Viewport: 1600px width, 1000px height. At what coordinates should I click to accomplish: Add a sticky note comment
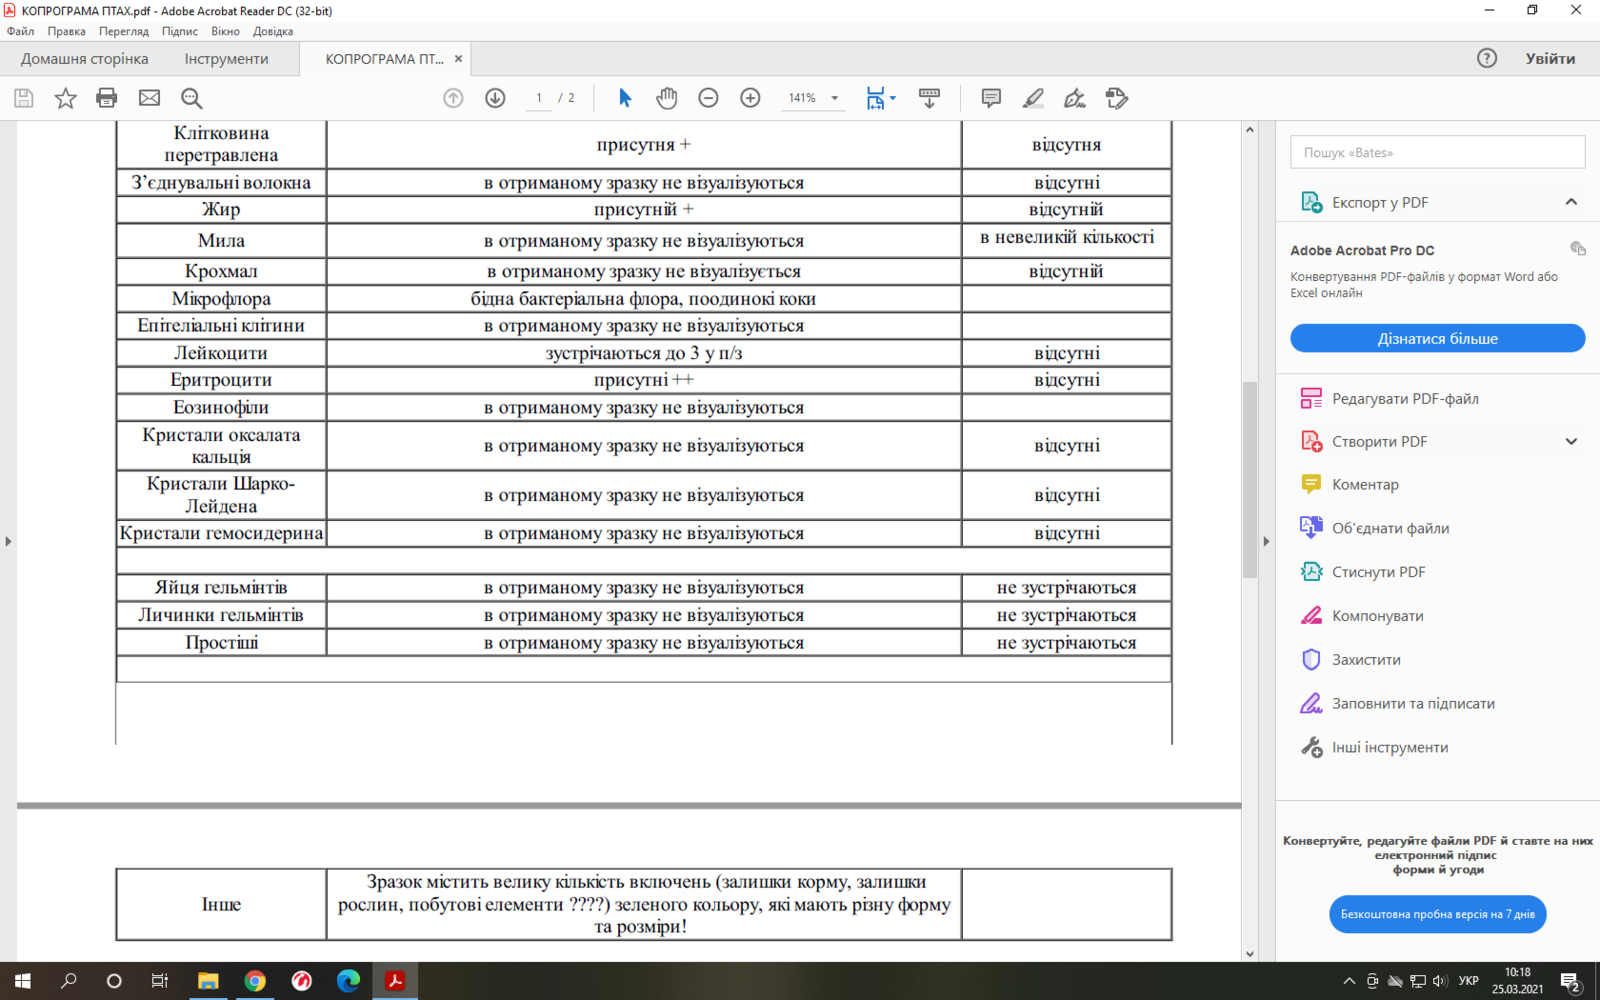pos(991,98)
